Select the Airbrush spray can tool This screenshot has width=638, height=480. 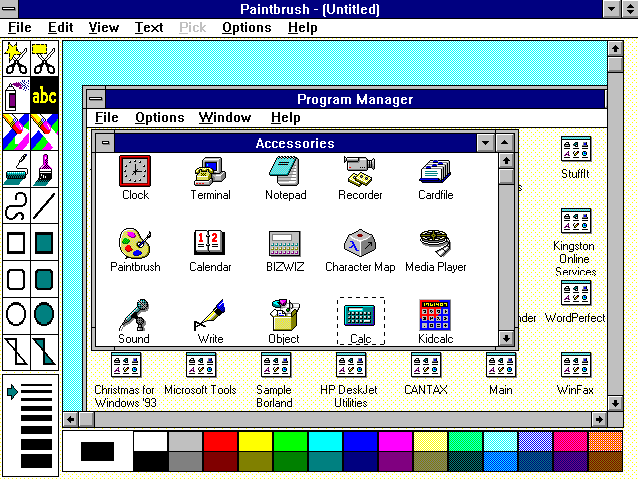tap(16, 95)
